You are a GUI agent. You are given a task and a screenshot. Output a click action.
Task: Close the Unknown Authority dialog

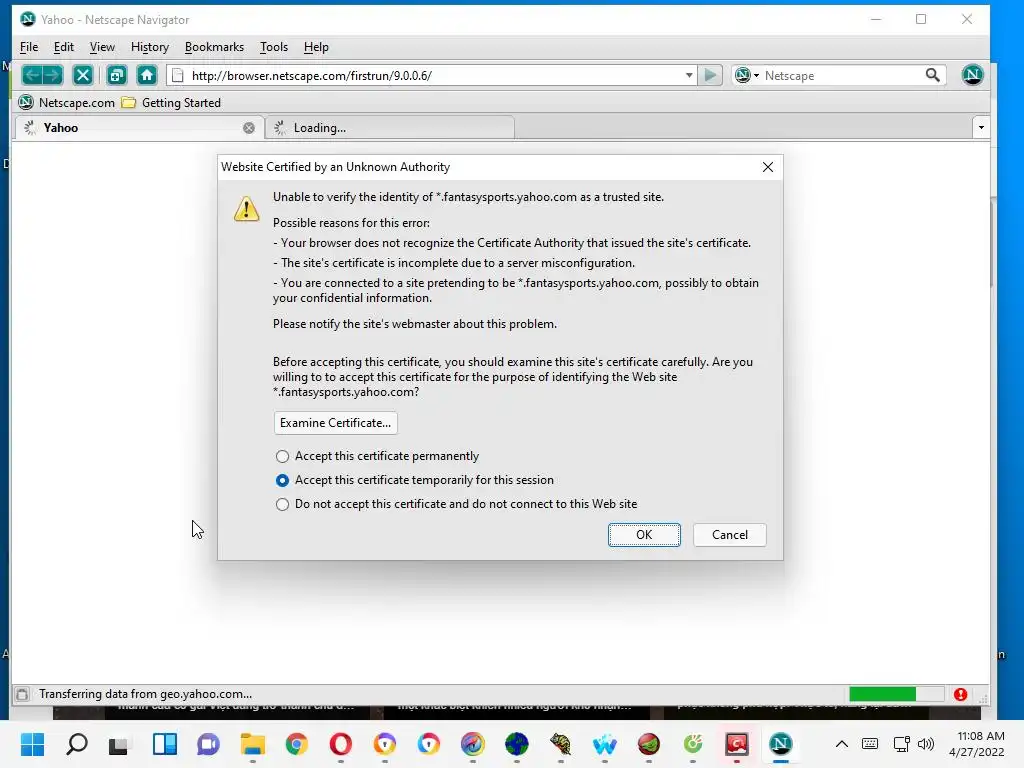pyautogui.click(x=768, y=167)
